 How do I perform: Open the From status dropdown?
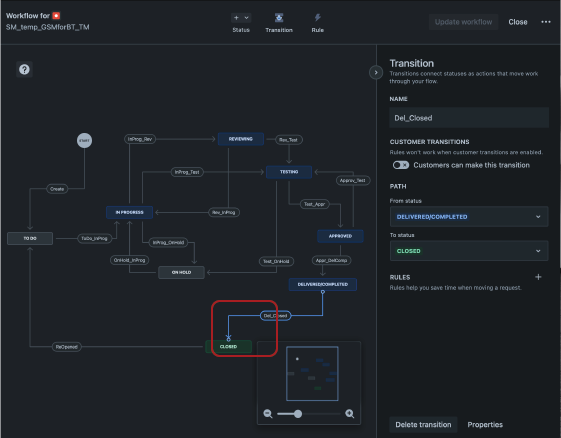coord(469,216)
